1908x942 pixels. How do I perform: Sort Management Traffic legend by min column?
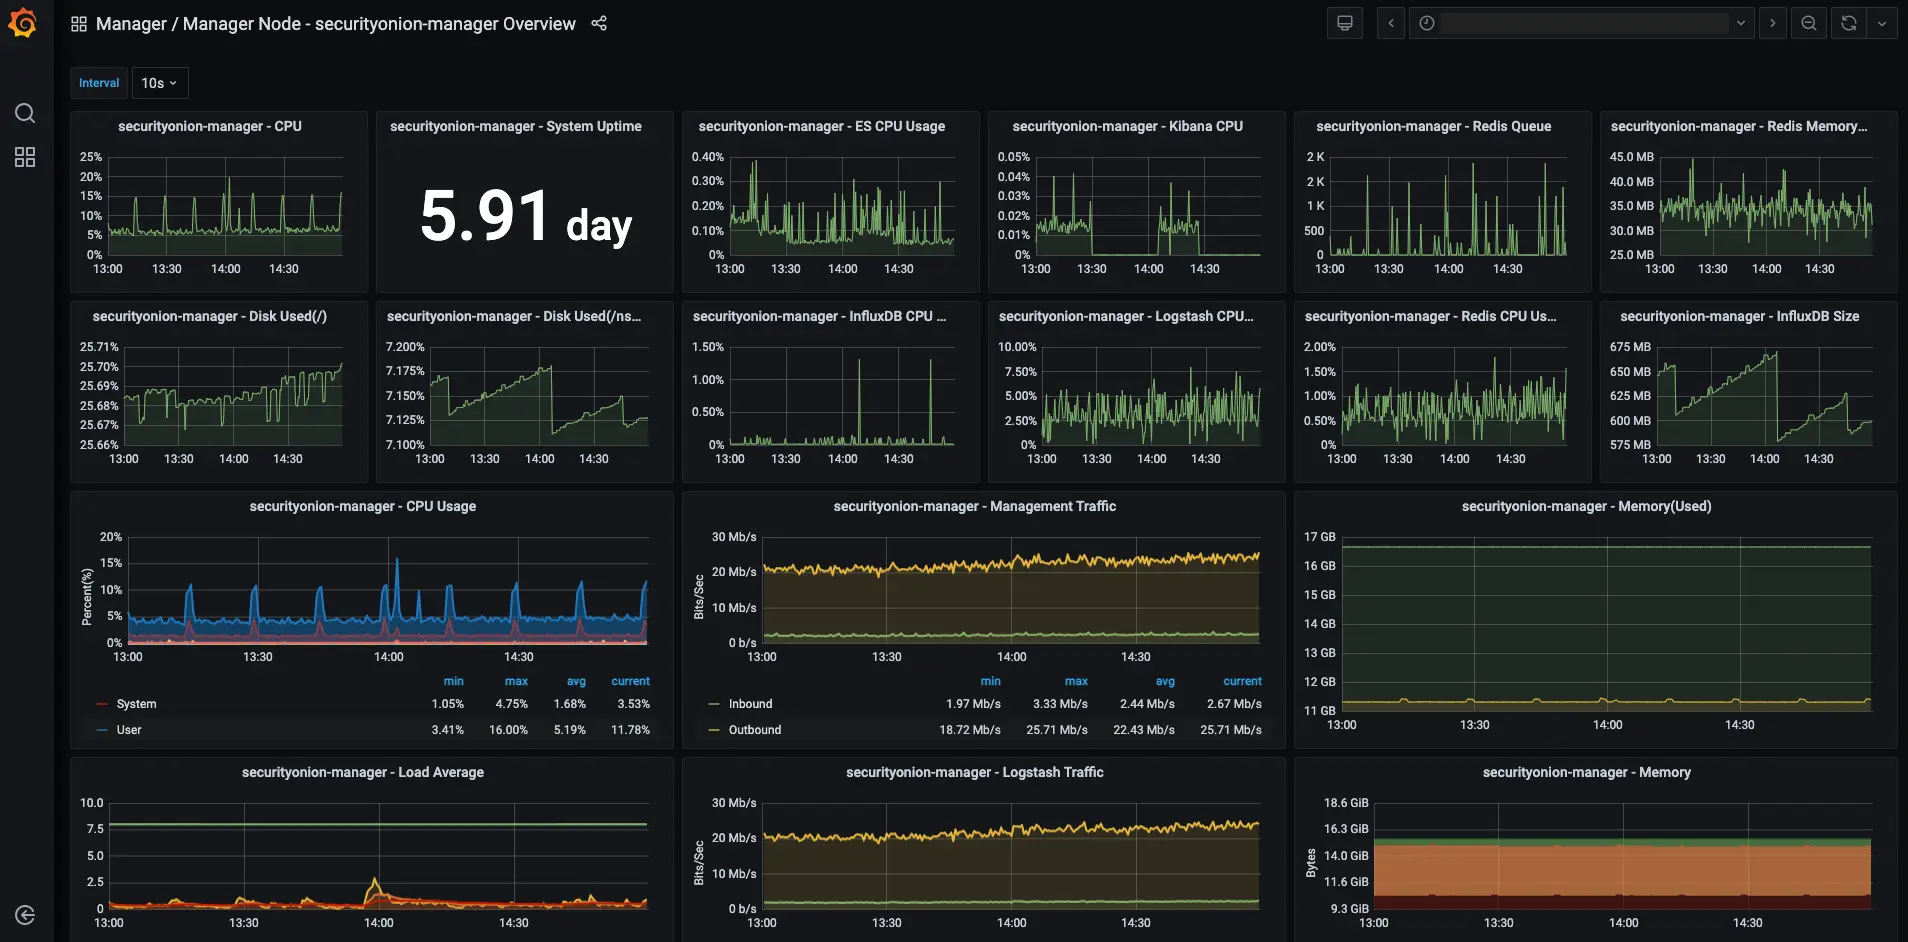[x=991, y=681]
